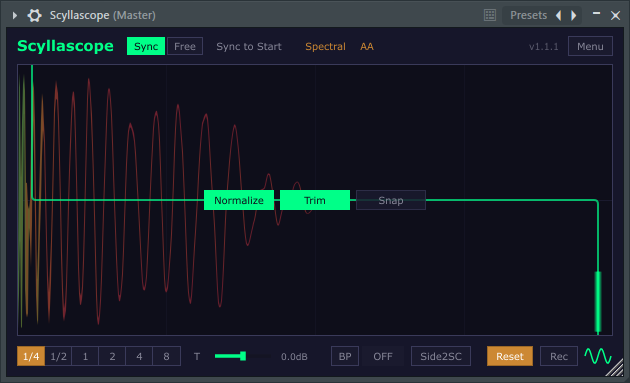Viewport: 630px width, 383px height.
Task: Click the Scyllascope logo title
Action: coord(65,46)
